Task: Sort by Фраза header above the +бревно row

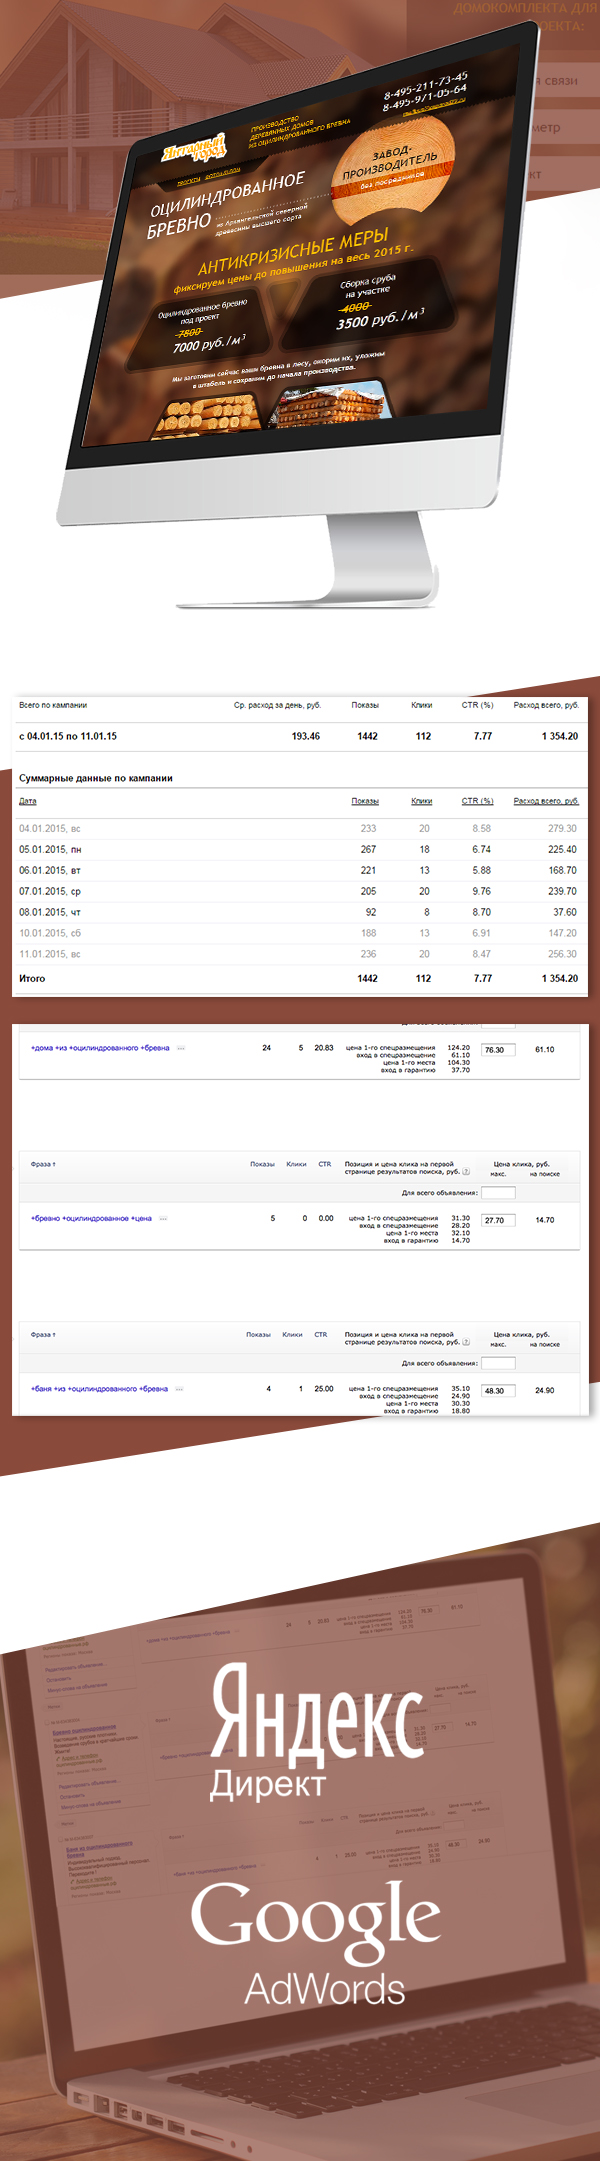Action: (x=43, y=1164)
